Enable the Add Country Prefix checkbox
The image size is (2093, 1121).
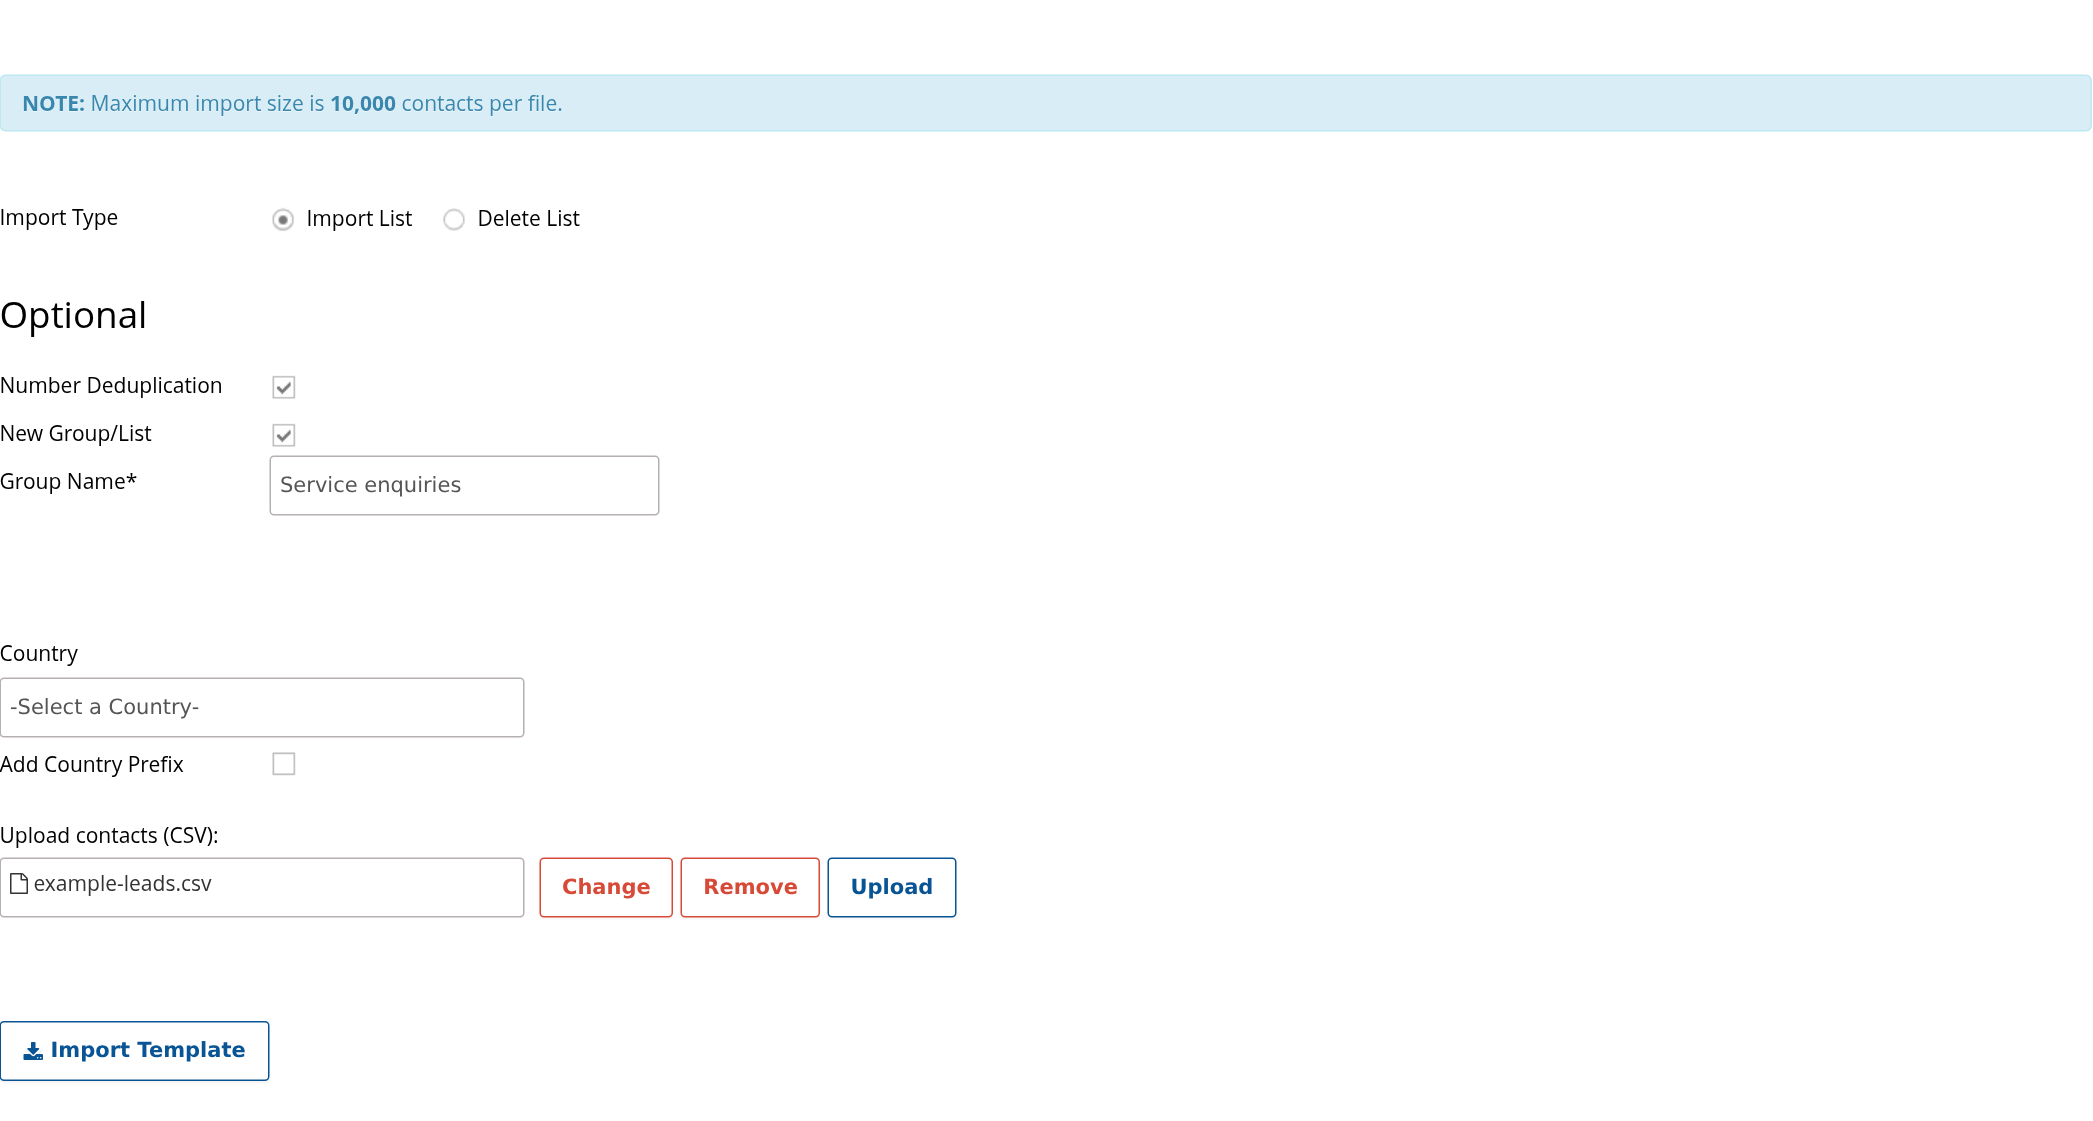coord(284,764)
